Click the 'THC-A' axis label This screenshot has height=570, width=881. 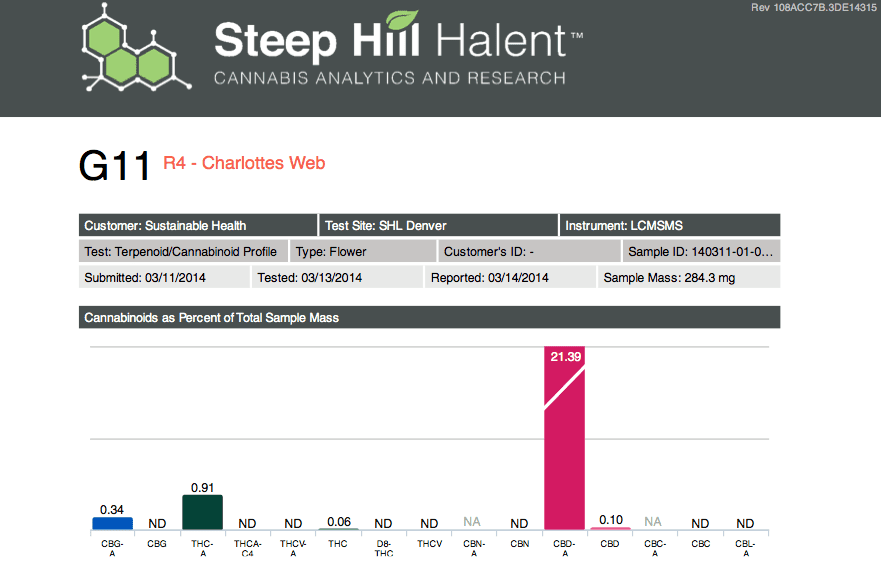point(202,548)
